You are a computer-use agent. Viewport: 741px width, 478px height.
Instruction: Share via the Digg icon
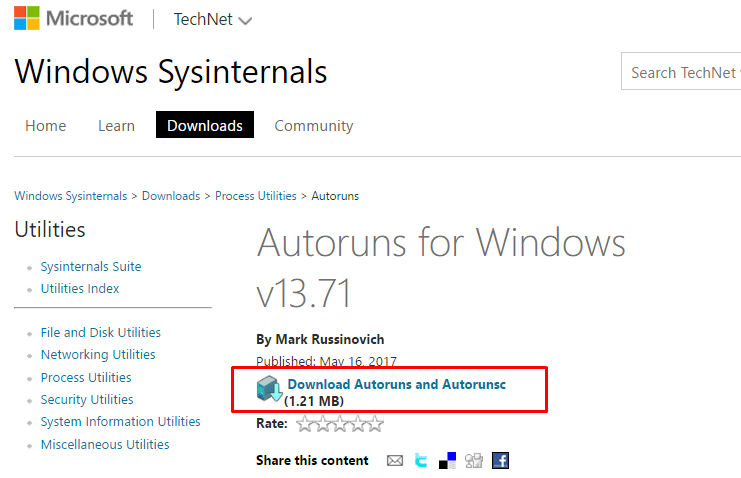point(474,461)
